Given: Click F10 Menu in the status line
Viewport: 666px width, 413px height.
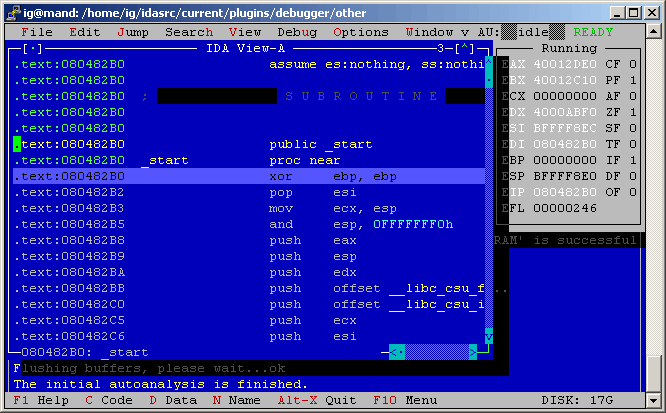Looking at the screenshot, I should pos(405,400).
